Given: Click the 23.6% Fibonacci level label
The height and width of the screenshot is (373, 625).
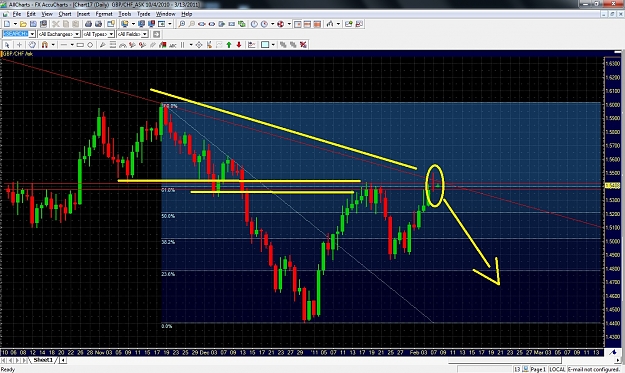Looking at the screenshot, I should [168, 274].
